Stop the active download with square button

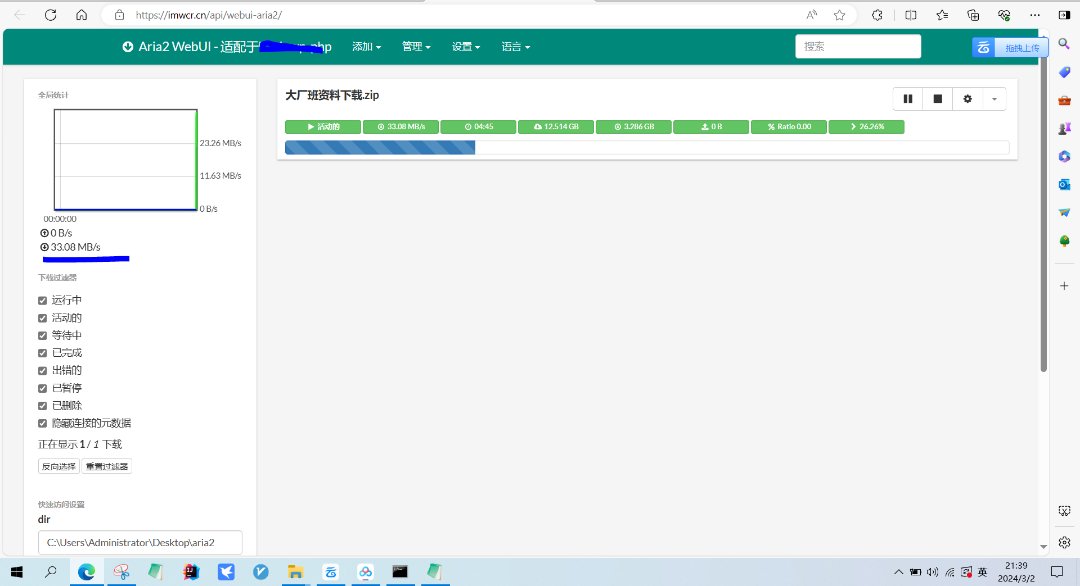[937, 98]
